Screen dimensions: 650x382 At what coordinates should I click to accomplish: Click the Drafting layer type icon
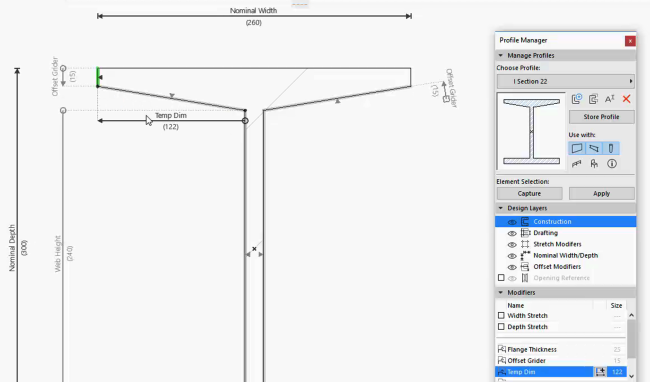point(525,233)
